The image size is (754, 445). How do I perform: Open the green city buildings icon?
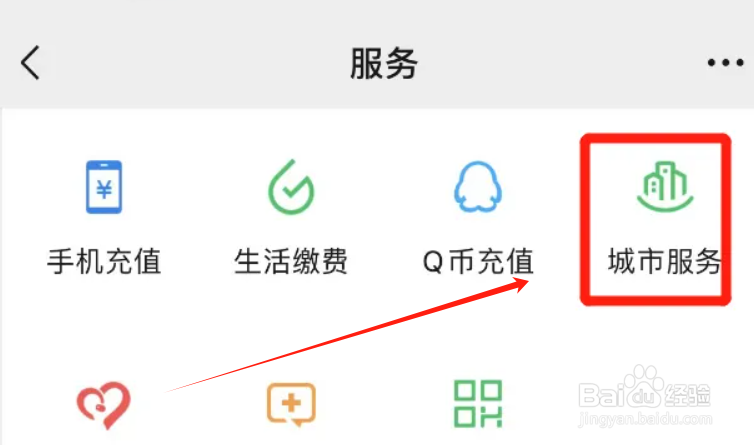pos(665,187)
